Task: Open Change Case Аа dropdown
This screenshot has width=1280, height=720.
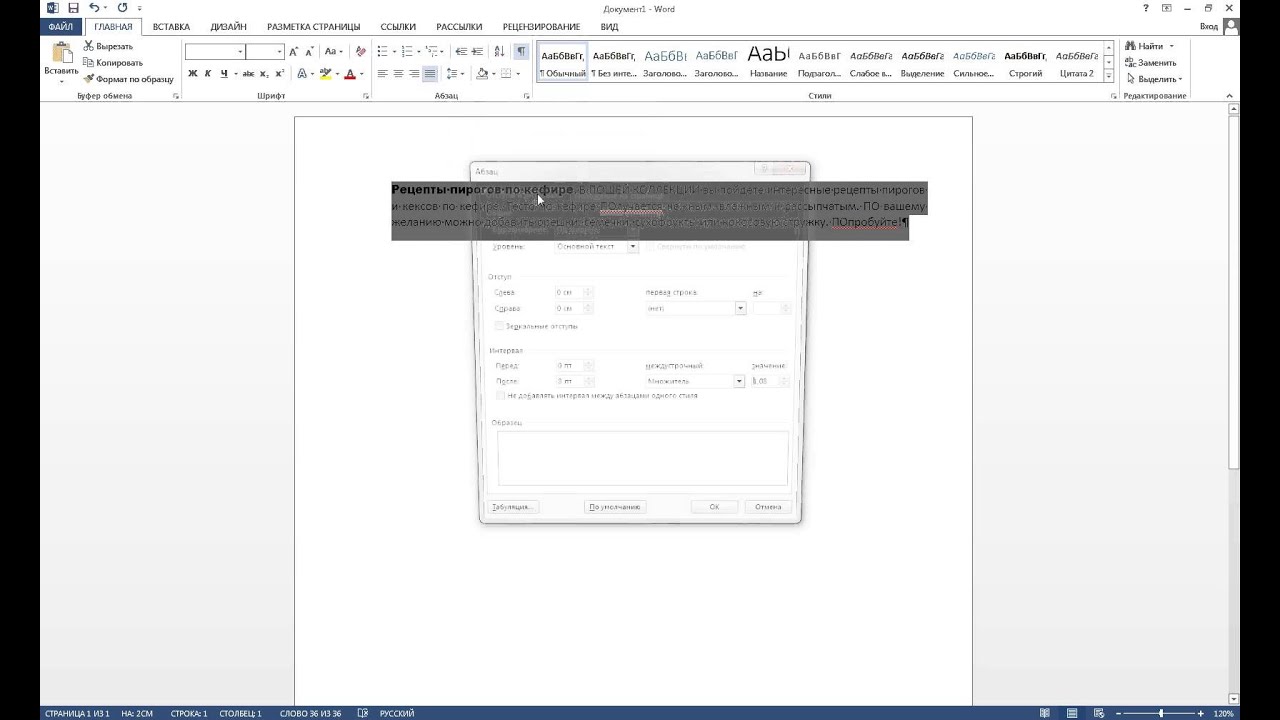Action: point(334,51)
